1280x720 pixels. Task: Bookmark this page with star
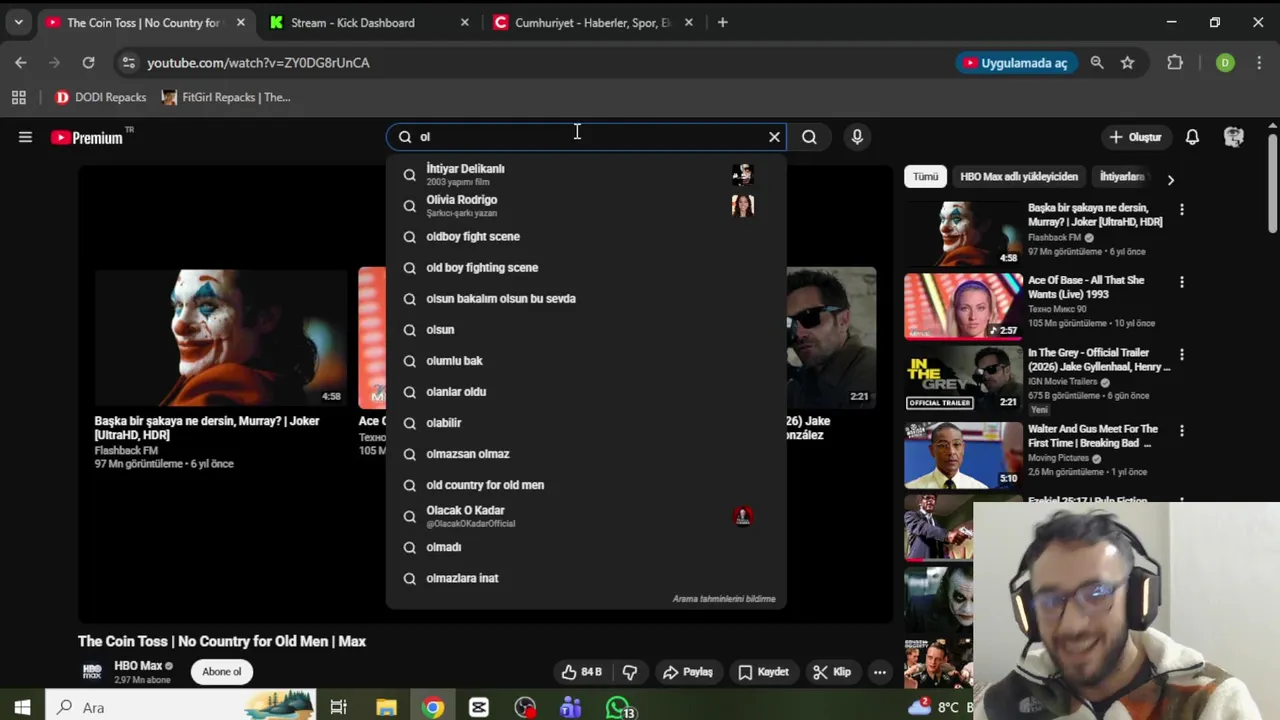[x=1127, y=62]
